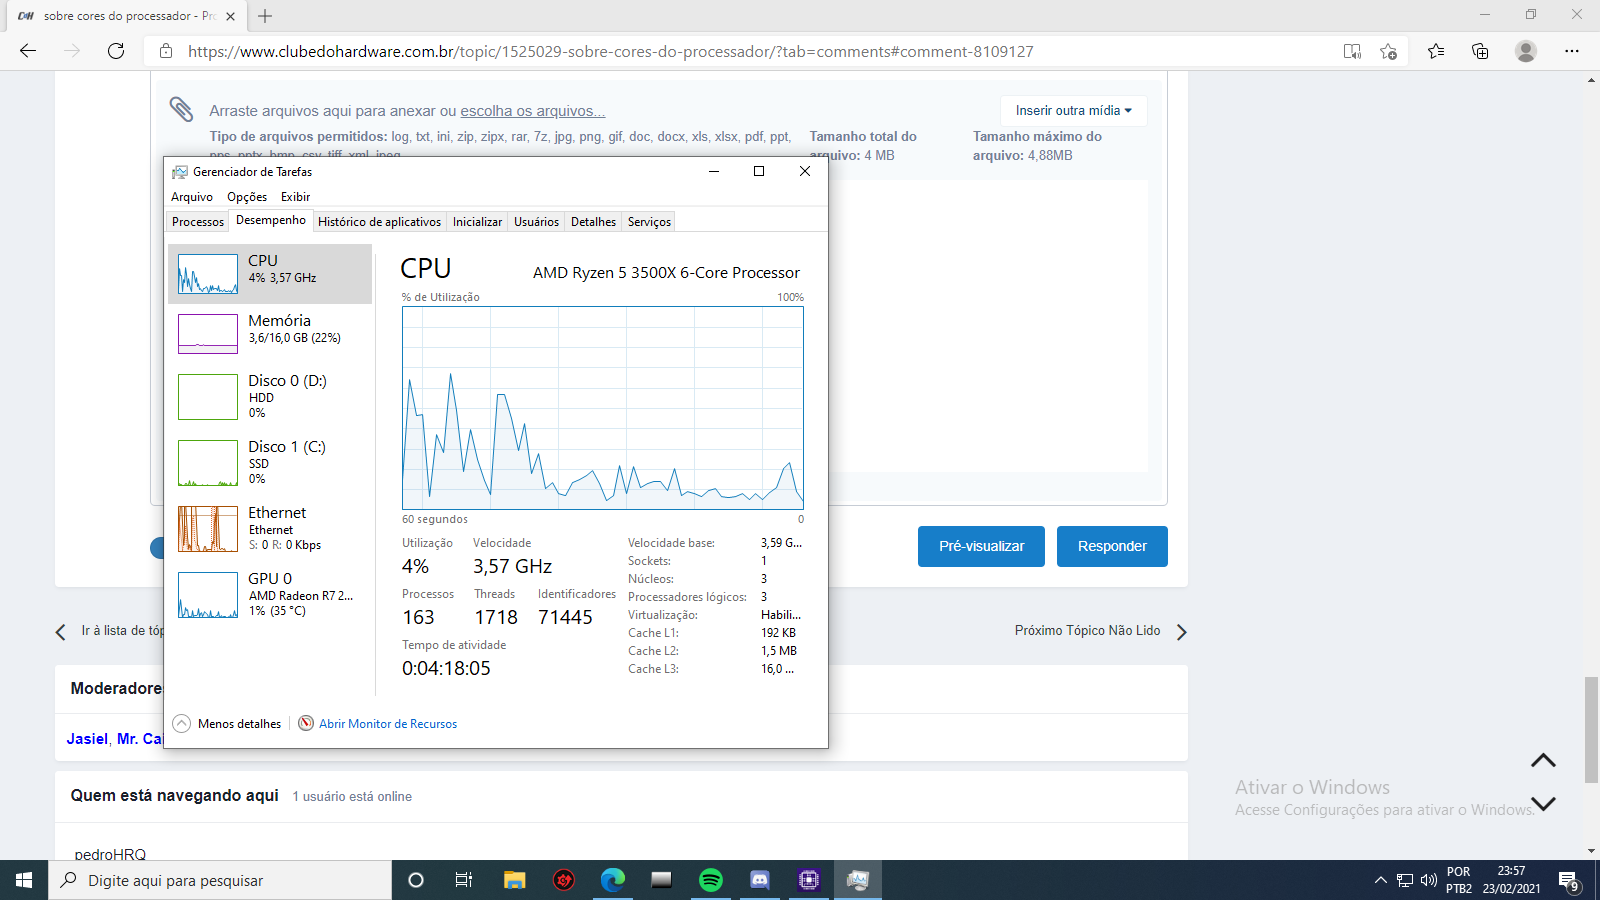This screenshot has width=1600, height=900.
Task: Click the Task Manager taskbar icon
Action: pos(858,880)
